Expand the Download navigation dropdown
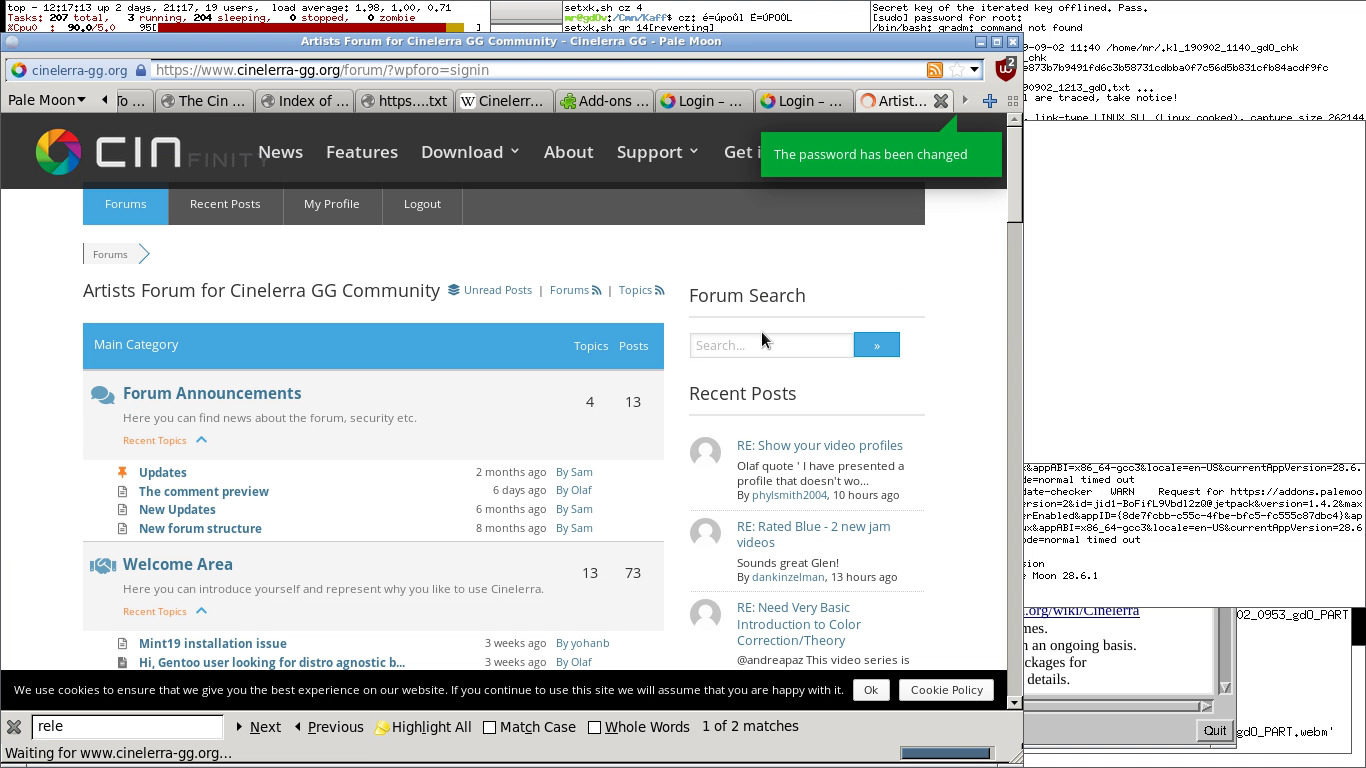Image resolution: width=1366 pixels, height=768 pixels. pyautogui.click(x=470, y=152)
